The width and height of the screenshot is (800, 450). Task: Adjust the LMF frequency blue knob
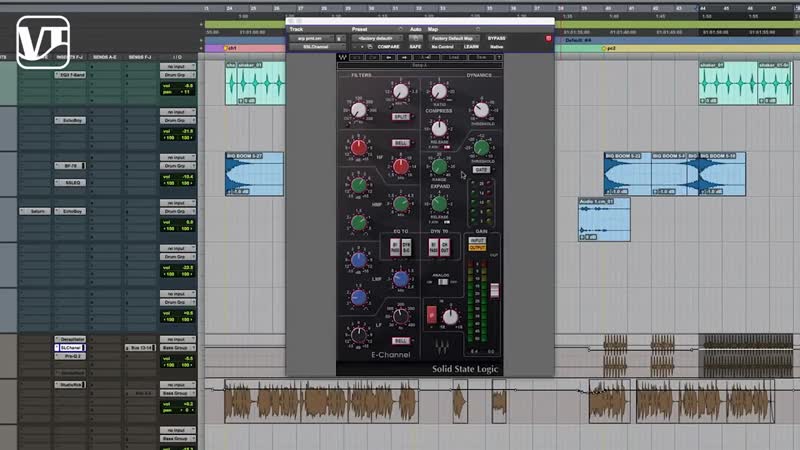point(401,279)
